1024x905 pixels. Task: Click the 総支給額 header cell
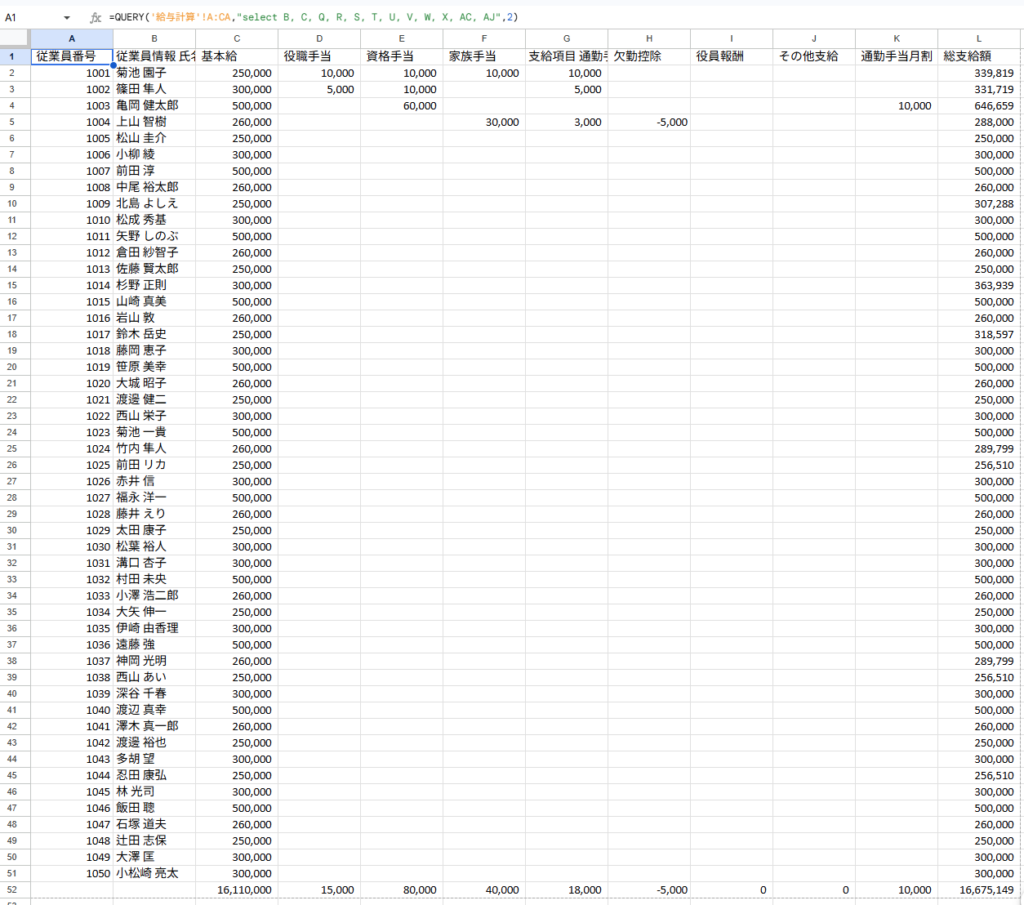[x=979, y=56]
